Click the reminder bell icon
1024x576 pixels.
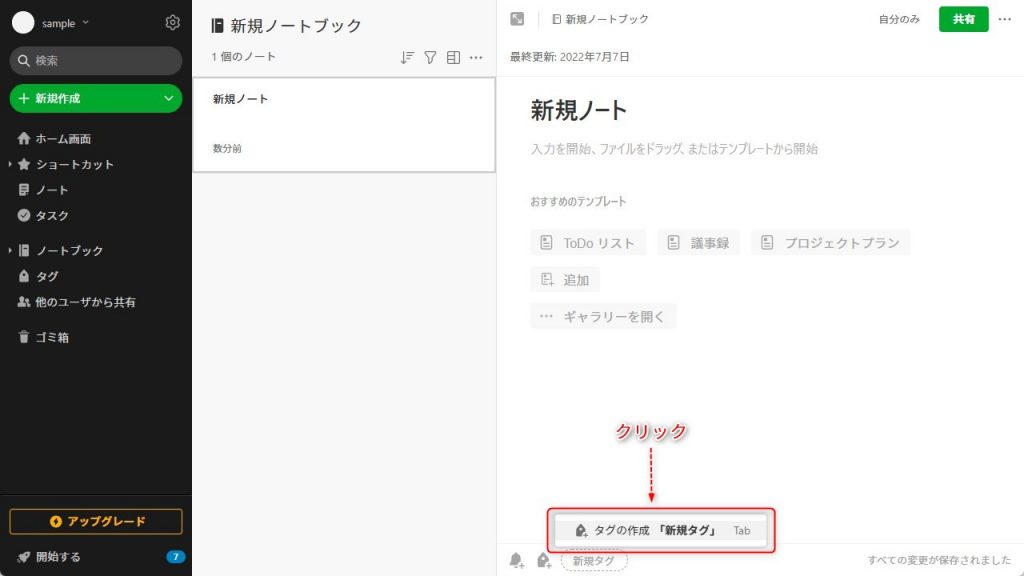[517, 560]
